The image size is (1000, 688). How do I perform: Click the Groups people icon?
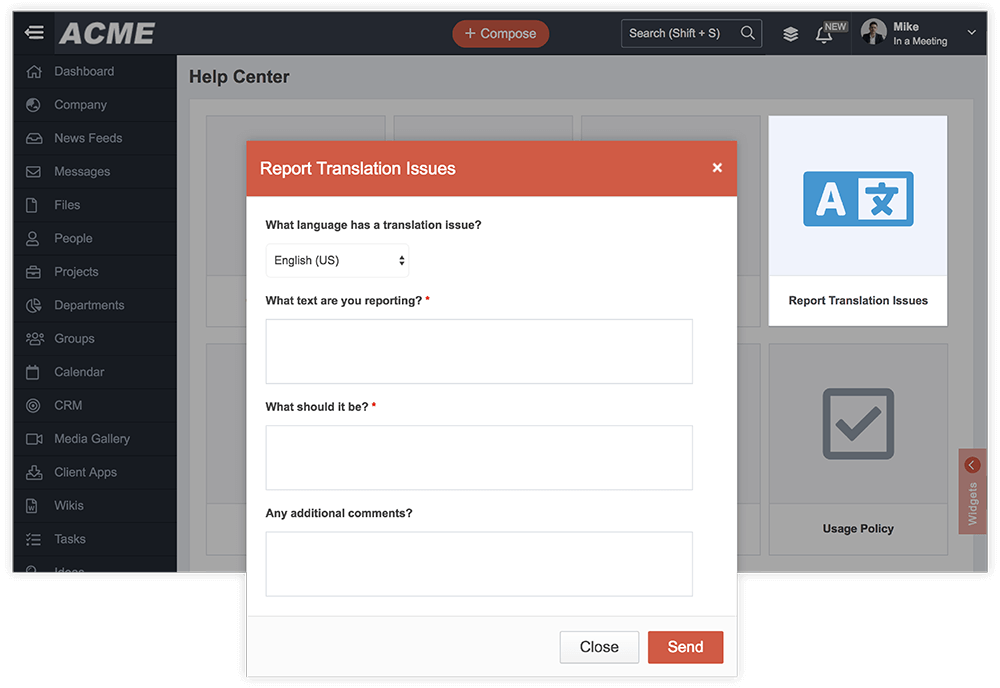point(34,338)
